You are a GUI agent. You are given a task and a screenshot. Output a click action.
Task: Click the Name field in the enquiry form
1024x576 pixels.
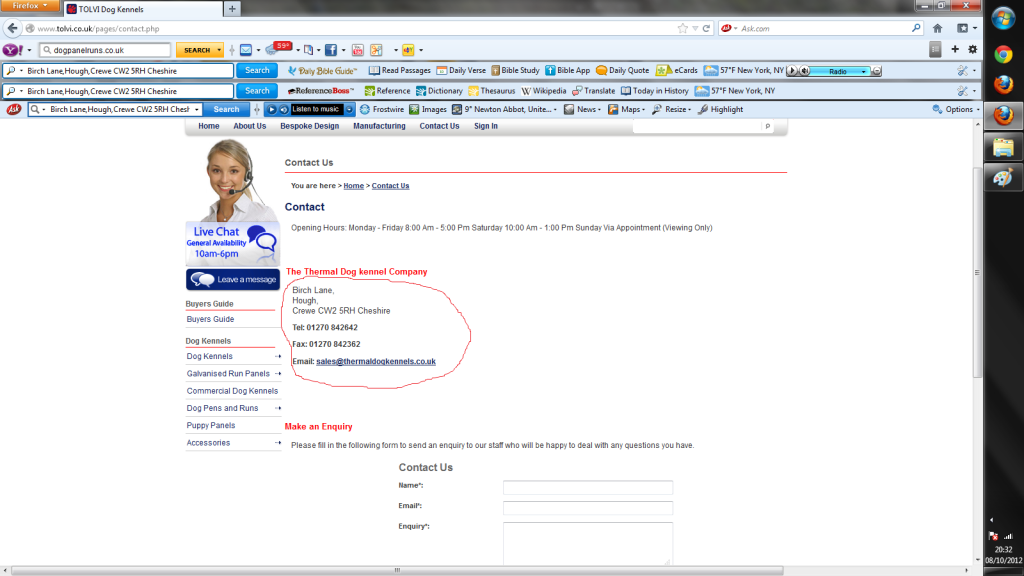click(588, 487)
